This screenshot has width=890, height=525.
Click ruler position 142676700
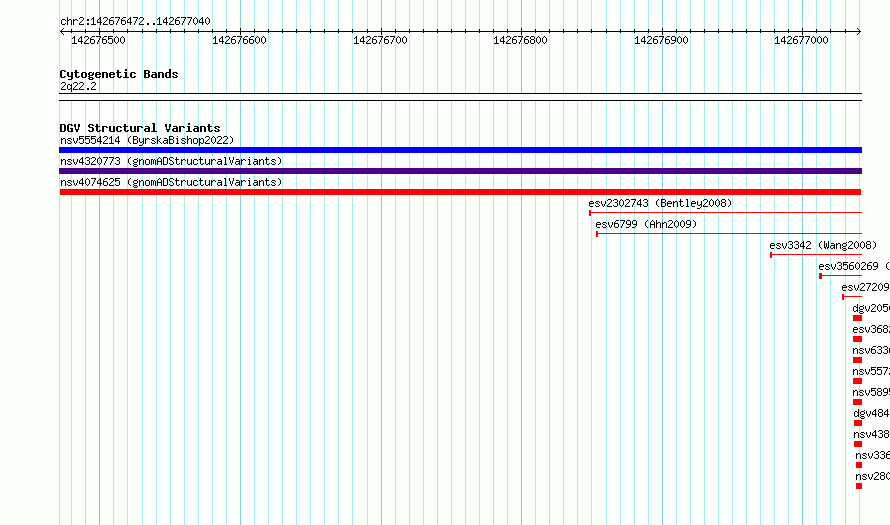(380, 40)
